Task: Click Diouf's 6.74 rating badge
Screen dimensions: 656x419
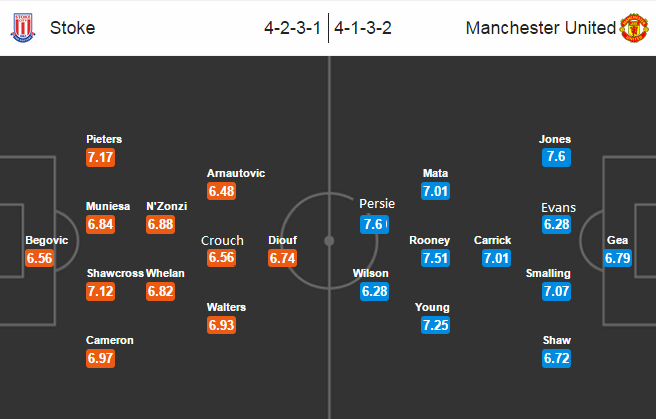Action: [x=285, y=258]
